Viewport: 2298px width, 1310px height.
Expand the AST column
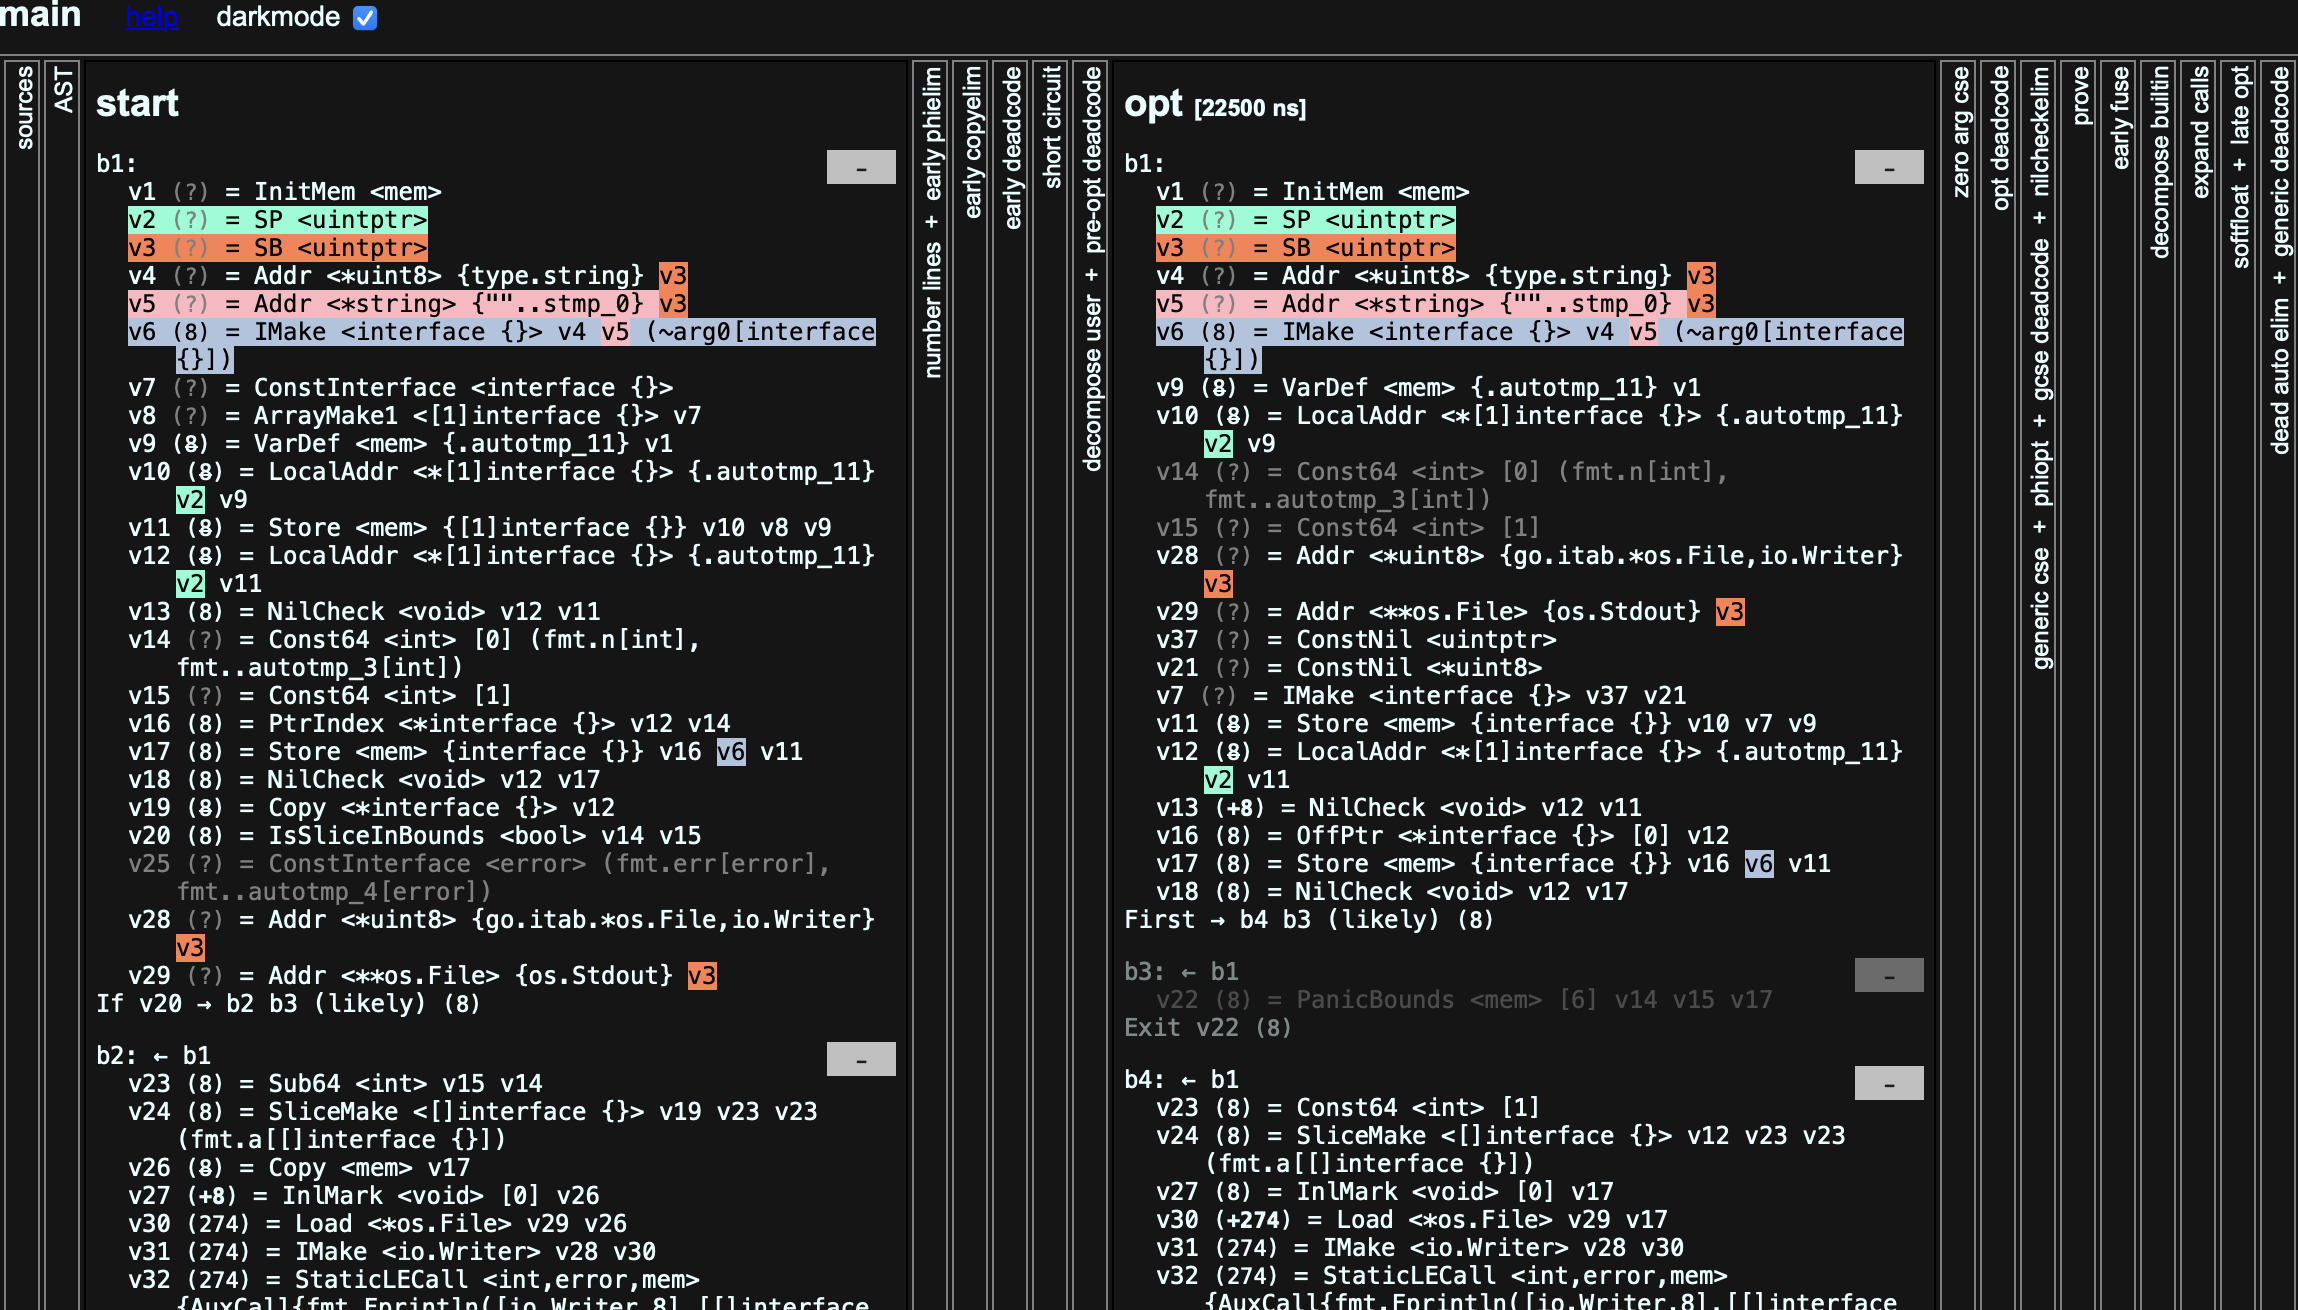(63, 90)
